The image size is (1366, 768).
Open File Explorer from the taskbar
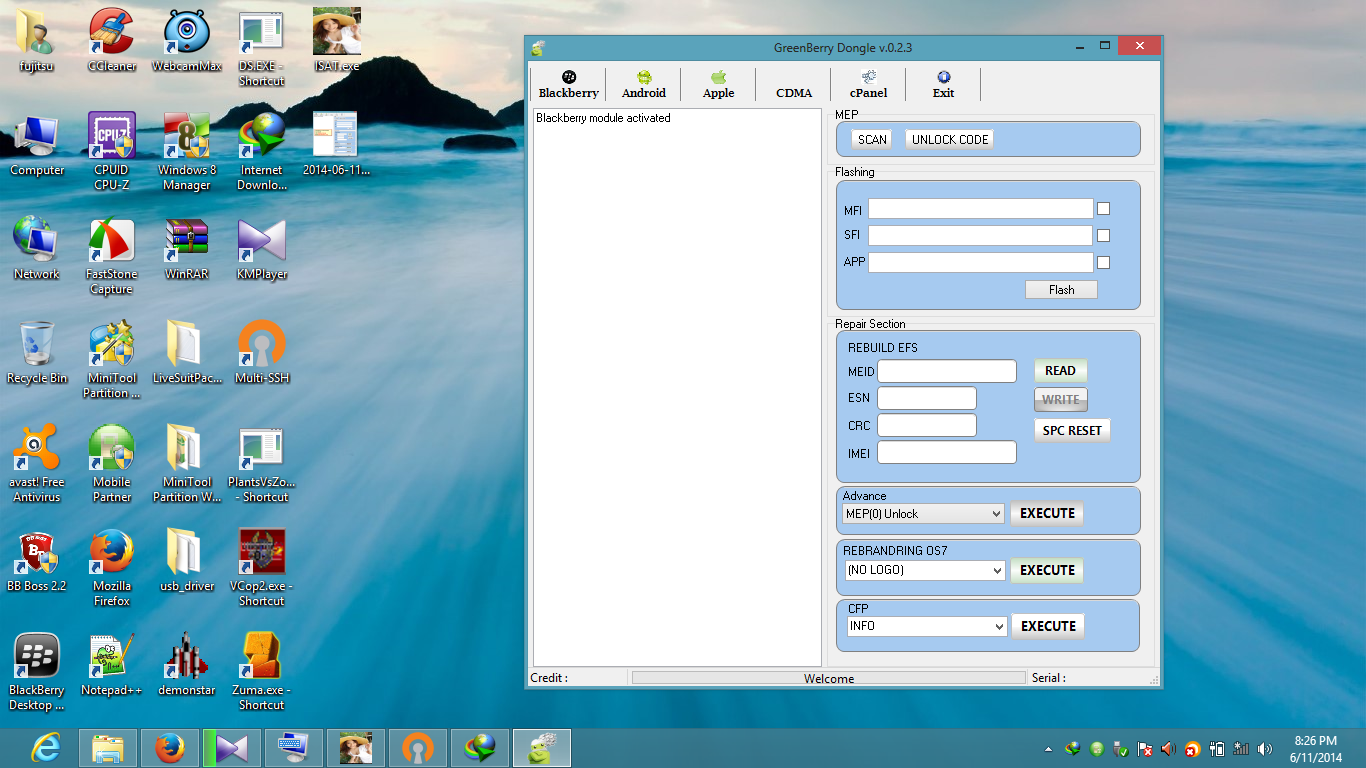click(x=108, y=748)
